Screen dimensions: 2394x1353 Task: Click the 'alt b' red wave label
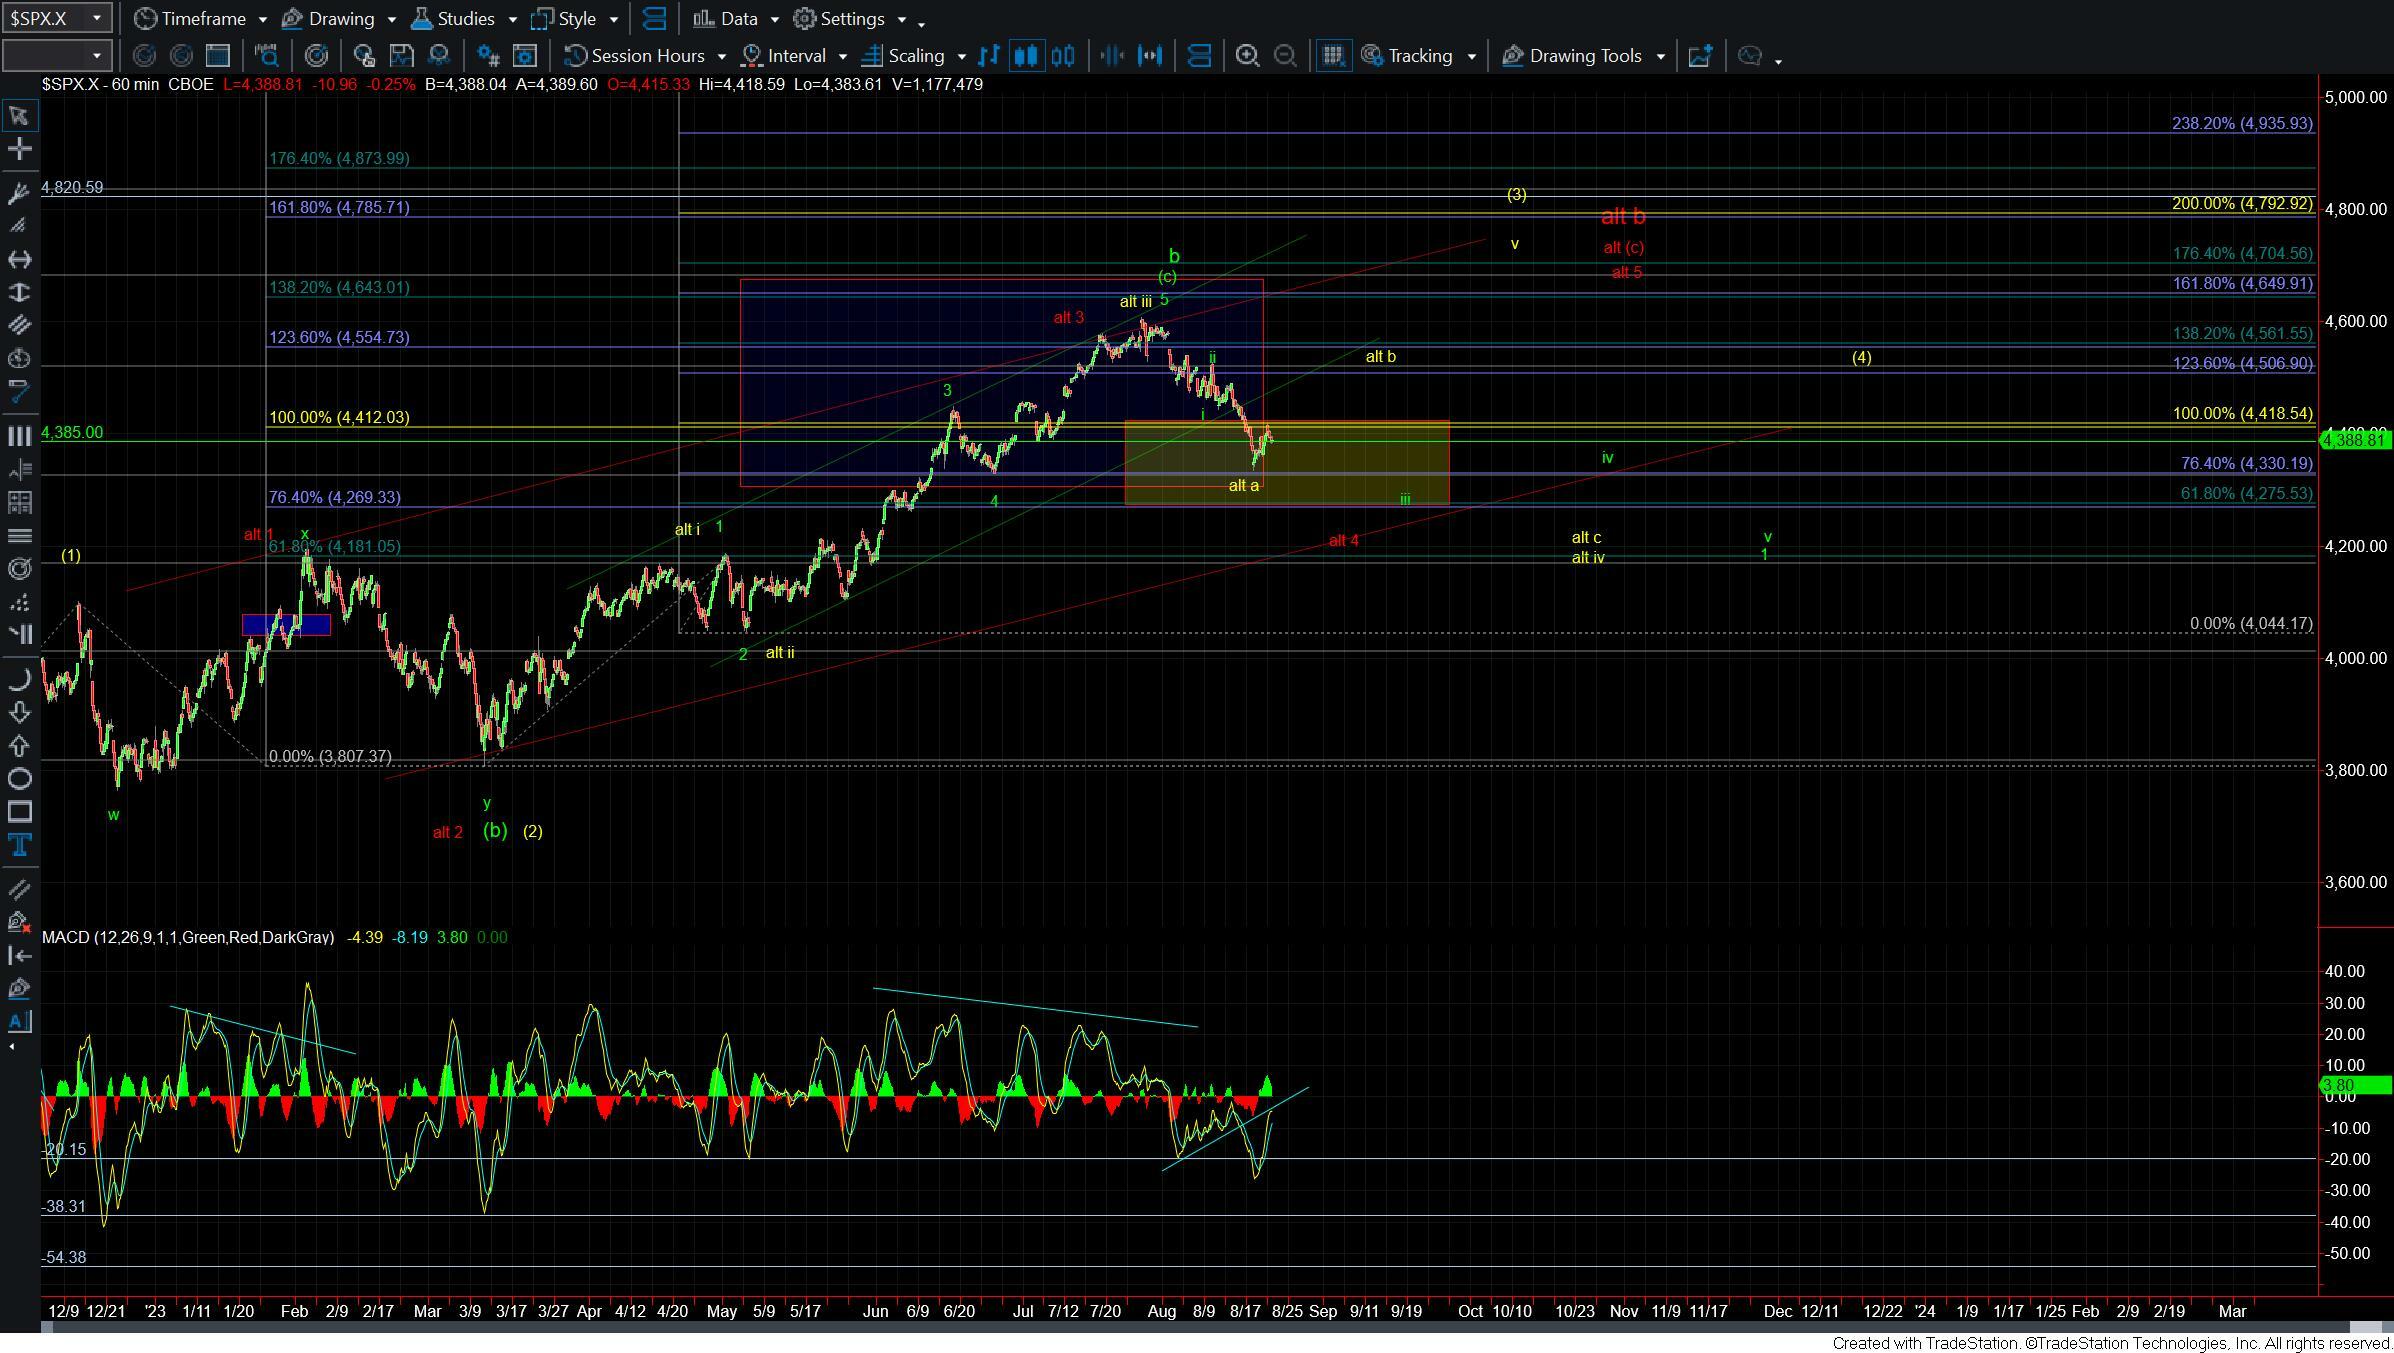[1623, 215]
